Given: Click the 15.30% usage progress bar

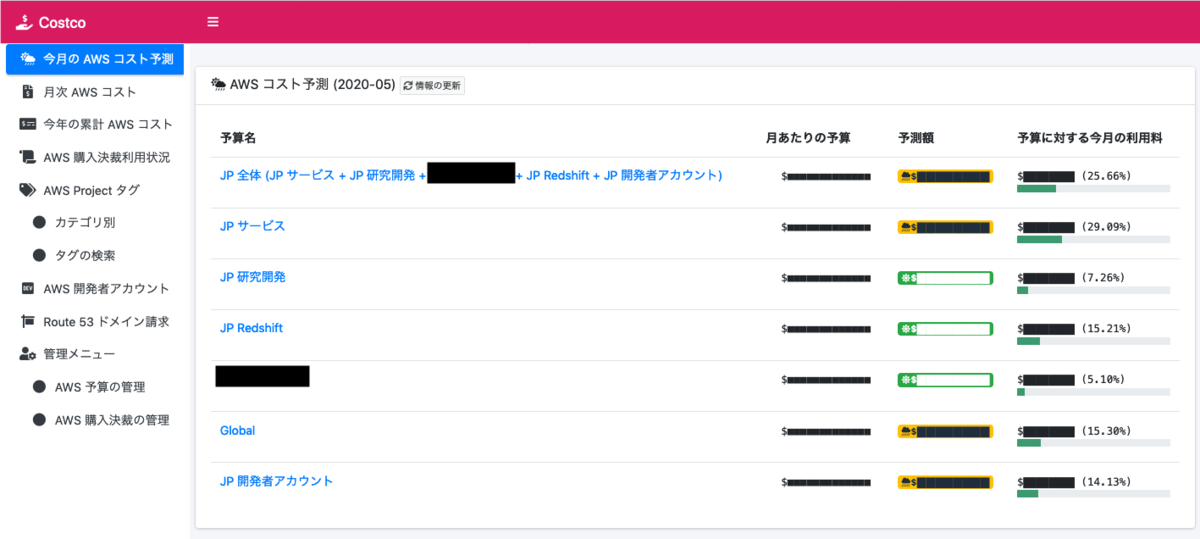Looking at the screenshot, I should (1093, 443).
